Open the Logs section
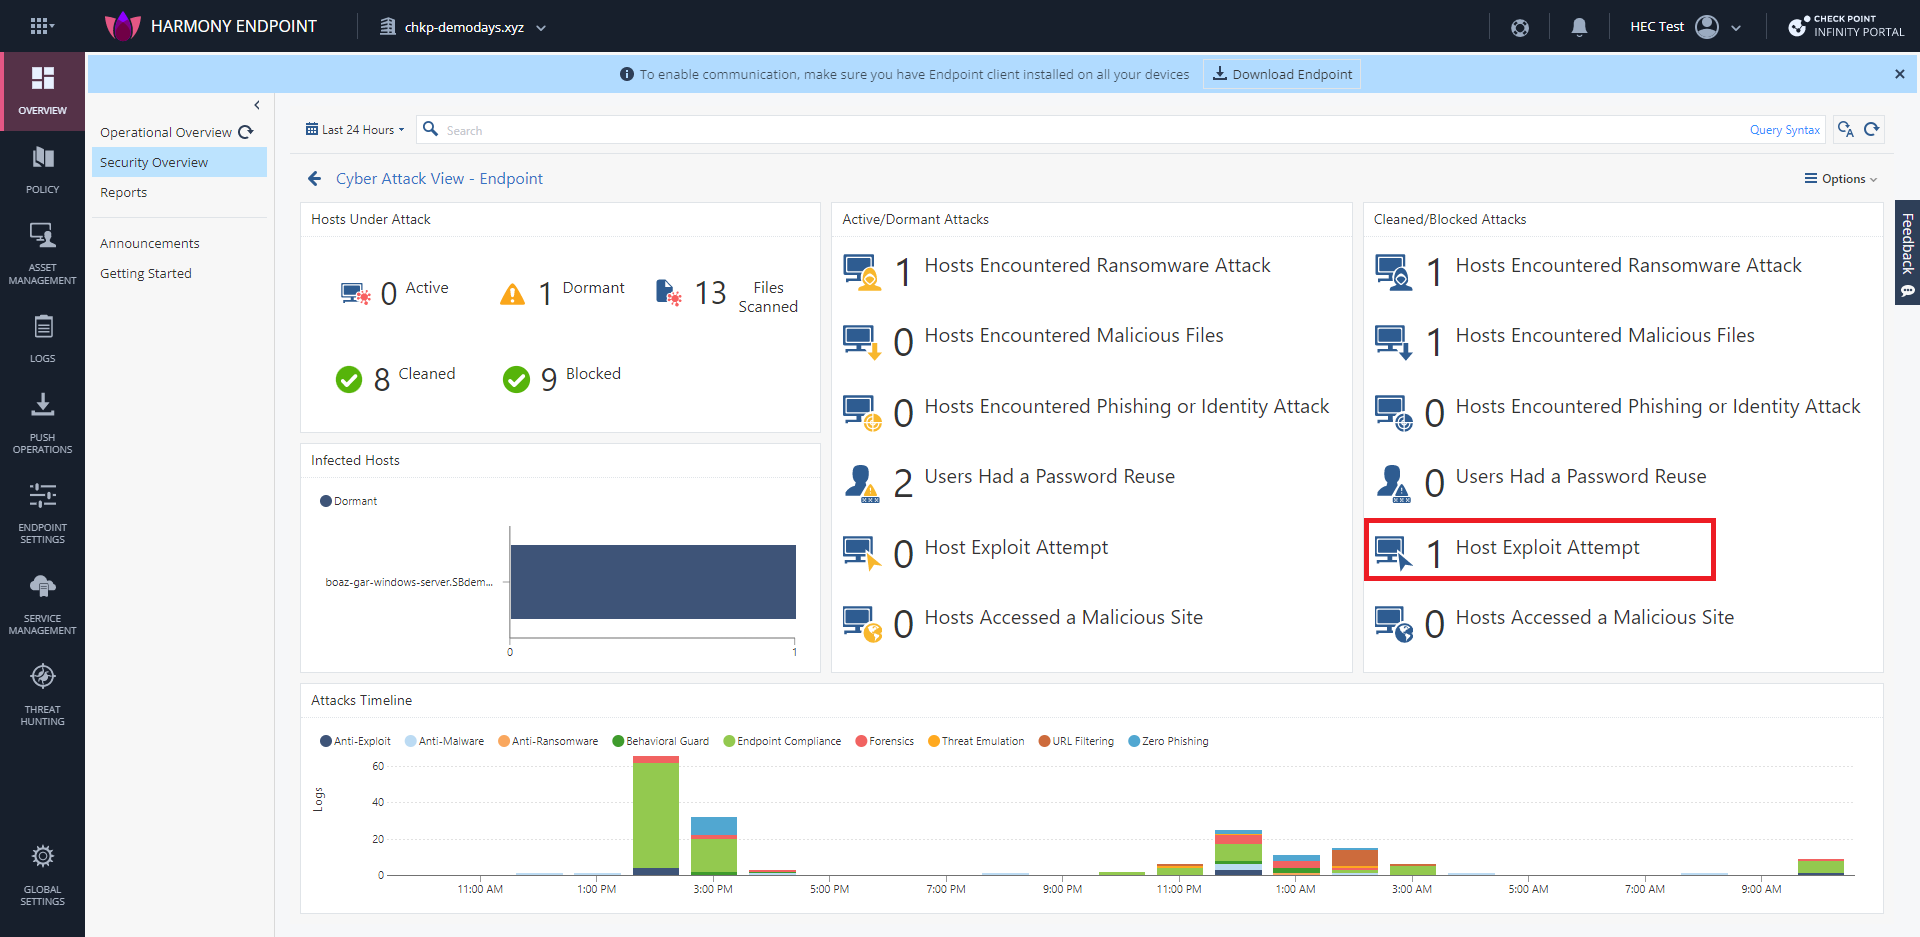Screen dimensions: 1920x937 42,338
